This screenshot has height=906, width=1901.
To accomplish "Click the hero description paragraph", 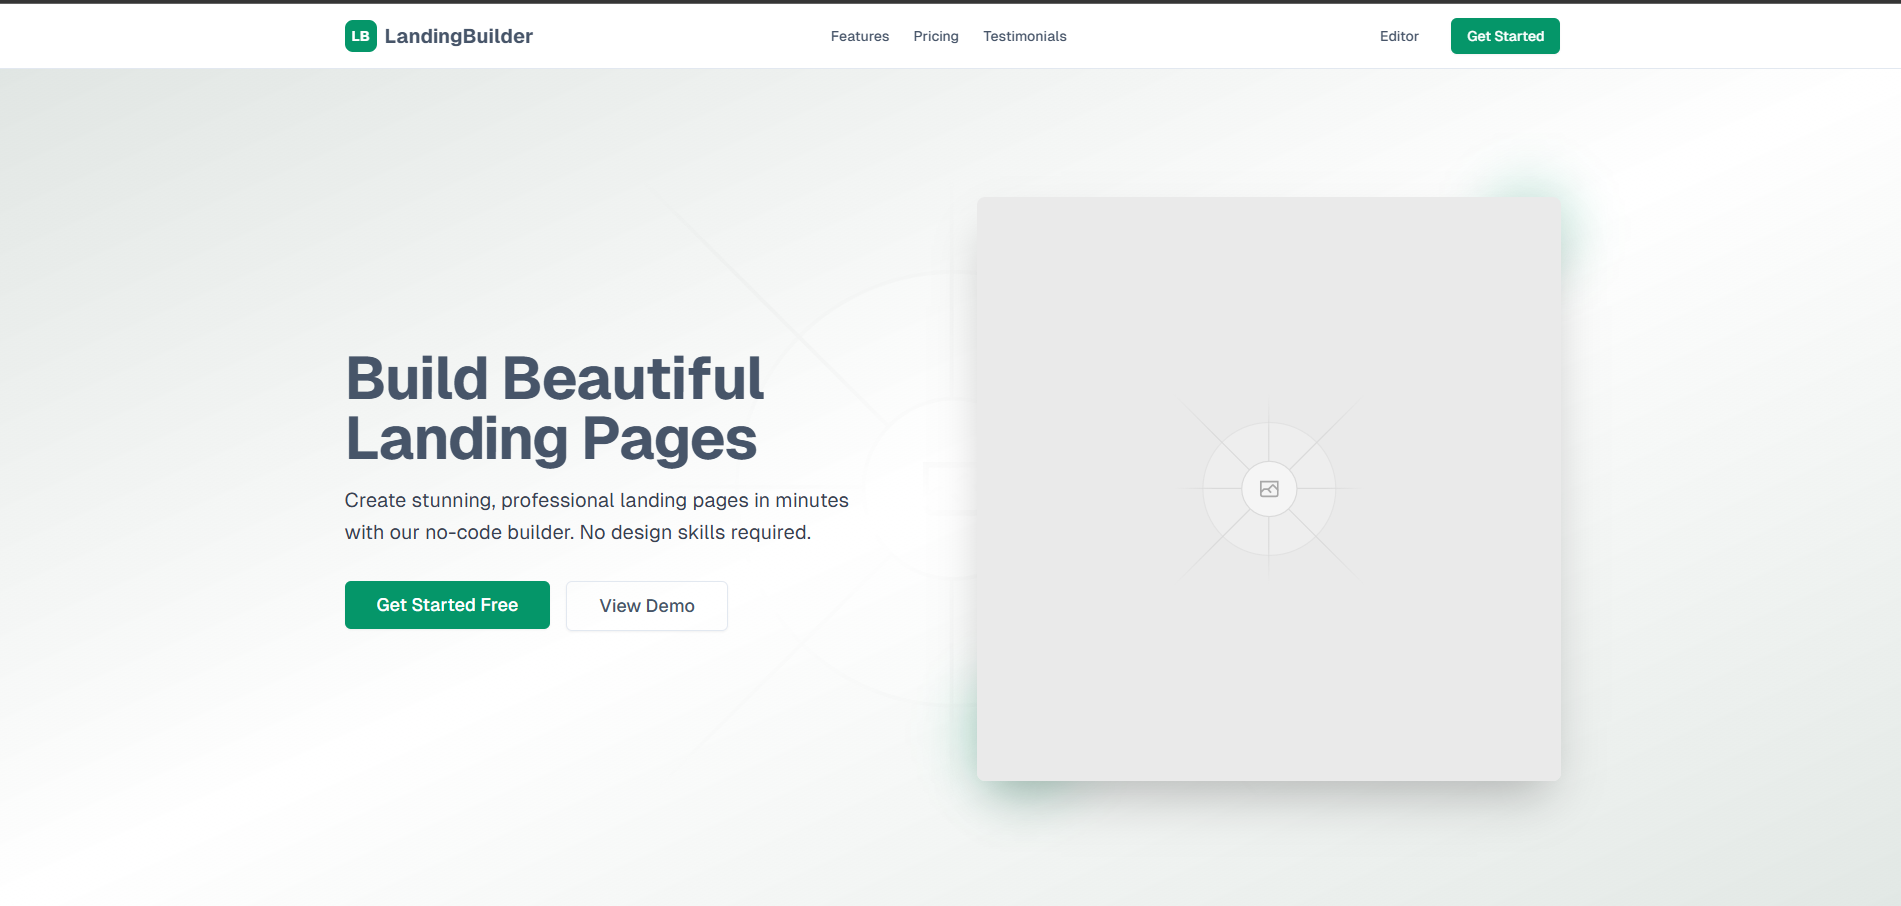I will pyautogui.click(x=595, y=515).
